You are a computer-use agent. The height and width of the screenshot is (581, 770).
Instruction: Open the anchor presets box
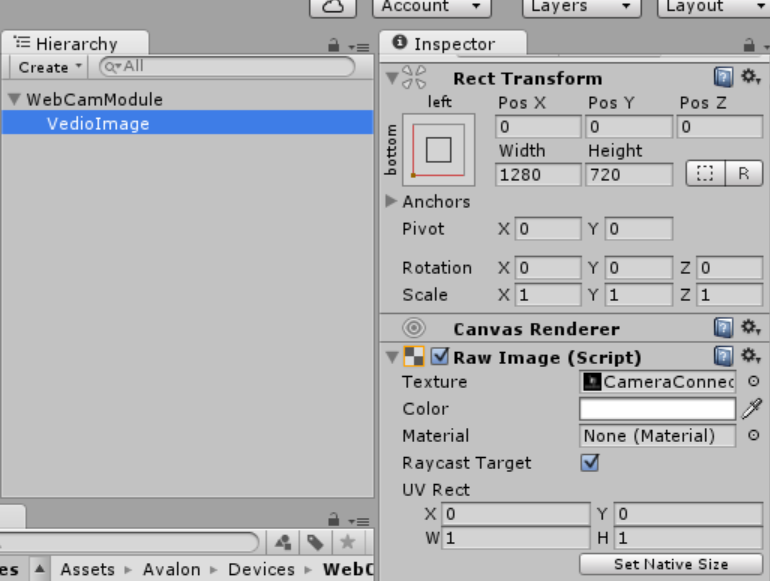coord(439,150)
